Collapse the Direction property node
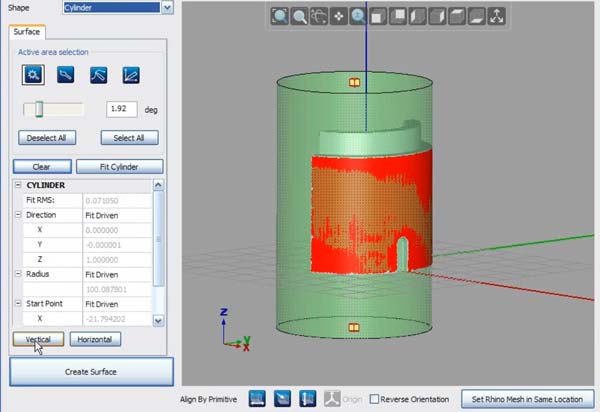 18,215
